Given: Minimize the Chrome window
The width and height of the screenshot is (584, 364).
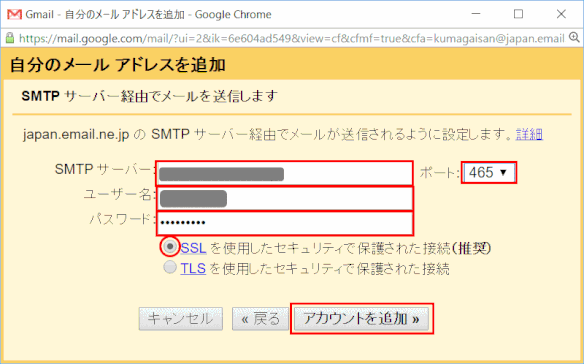Looking at the screenshot, I should [475, 14].
